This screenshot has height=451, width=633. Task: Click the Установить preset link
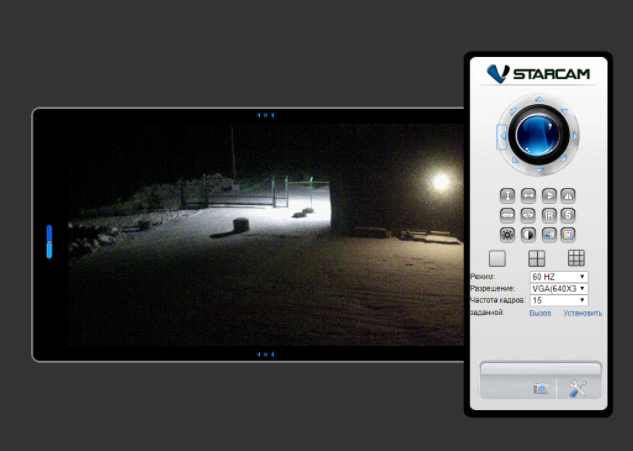point(583,313)
